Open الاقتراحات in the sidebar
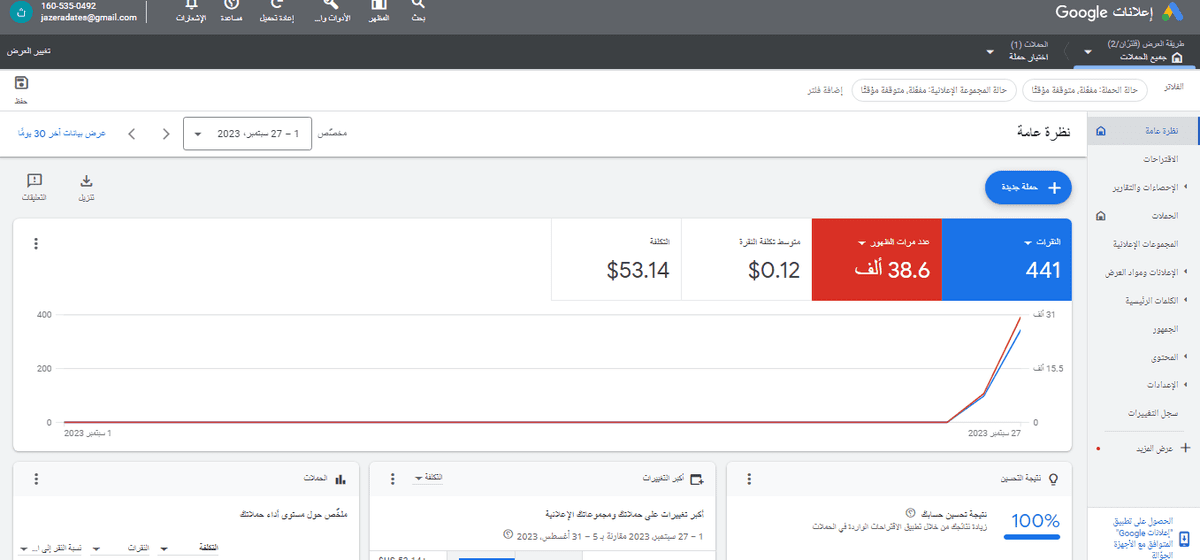 [1160, 159]
